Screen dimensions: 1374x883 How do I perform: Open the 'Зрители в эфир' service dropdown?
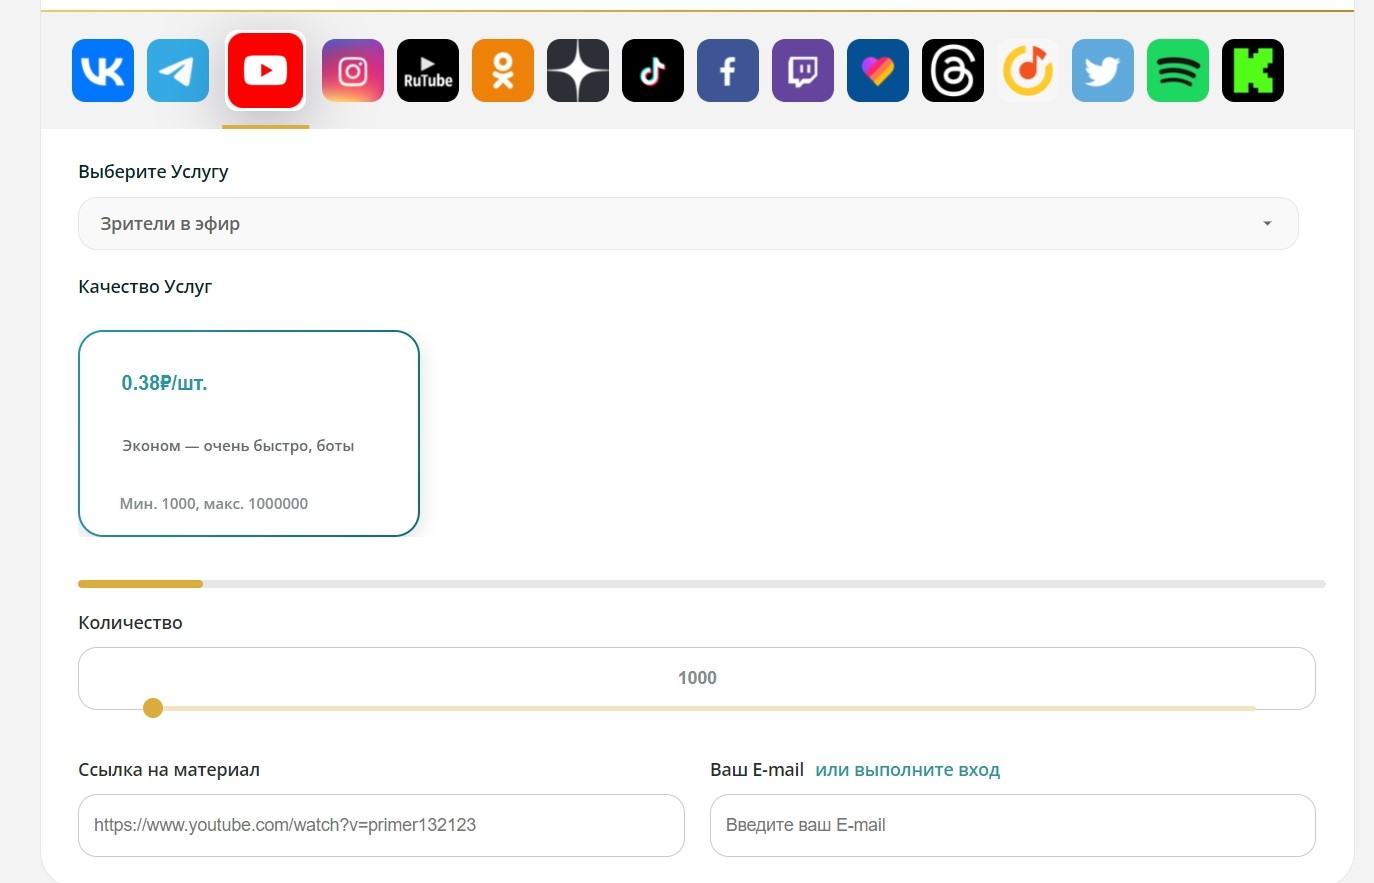pyautogui.click(x=688, y=224)
